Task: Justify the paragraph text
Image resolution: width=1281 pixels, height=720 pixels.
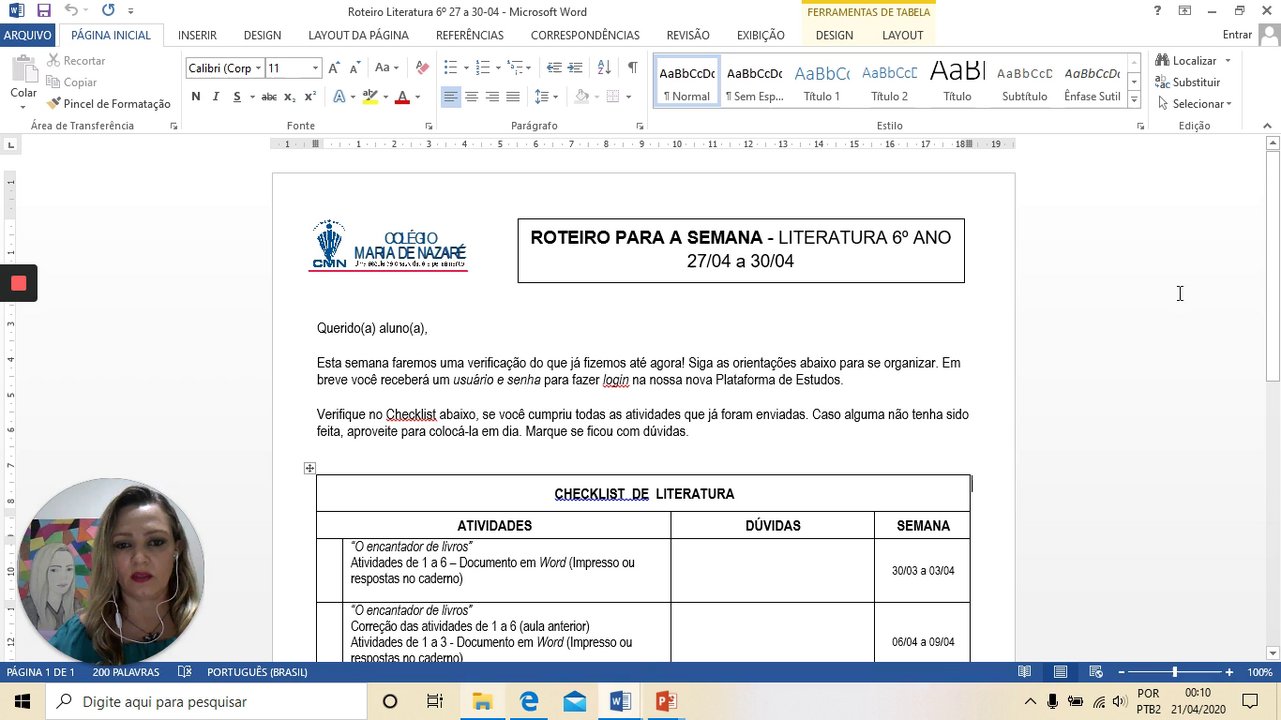Action: (x=513, y=97)
